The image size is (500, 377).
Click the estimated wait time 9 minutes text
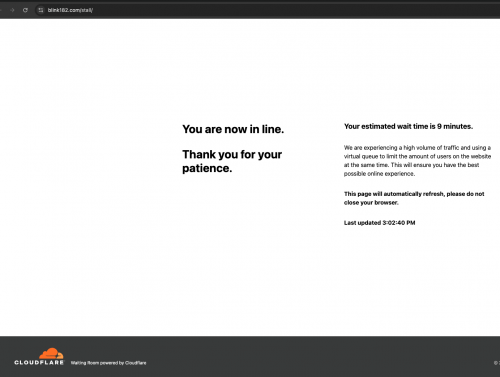[408, 126]
